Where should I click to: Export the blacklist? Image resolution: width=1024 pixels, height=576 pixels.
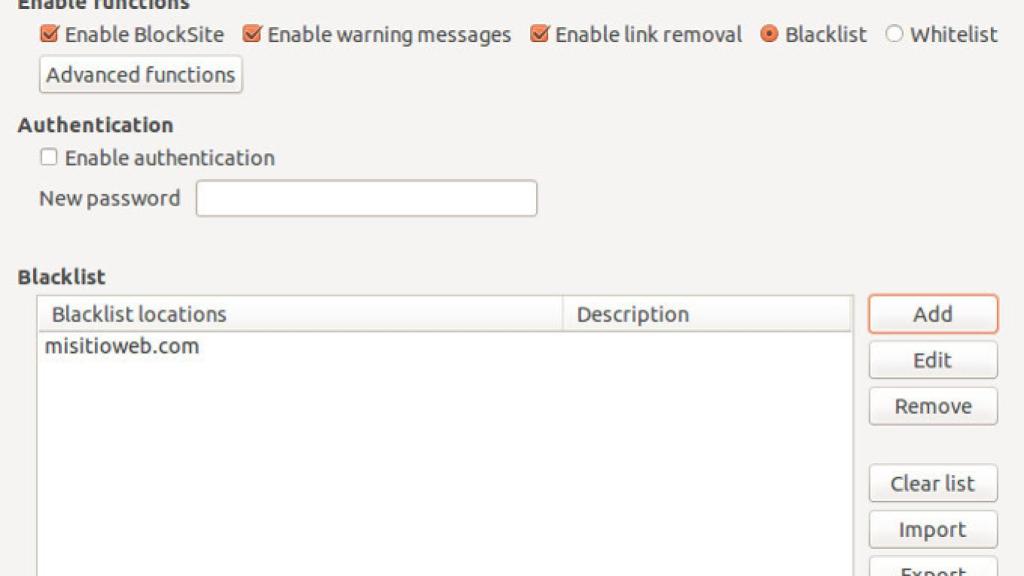tap(932, 568)
